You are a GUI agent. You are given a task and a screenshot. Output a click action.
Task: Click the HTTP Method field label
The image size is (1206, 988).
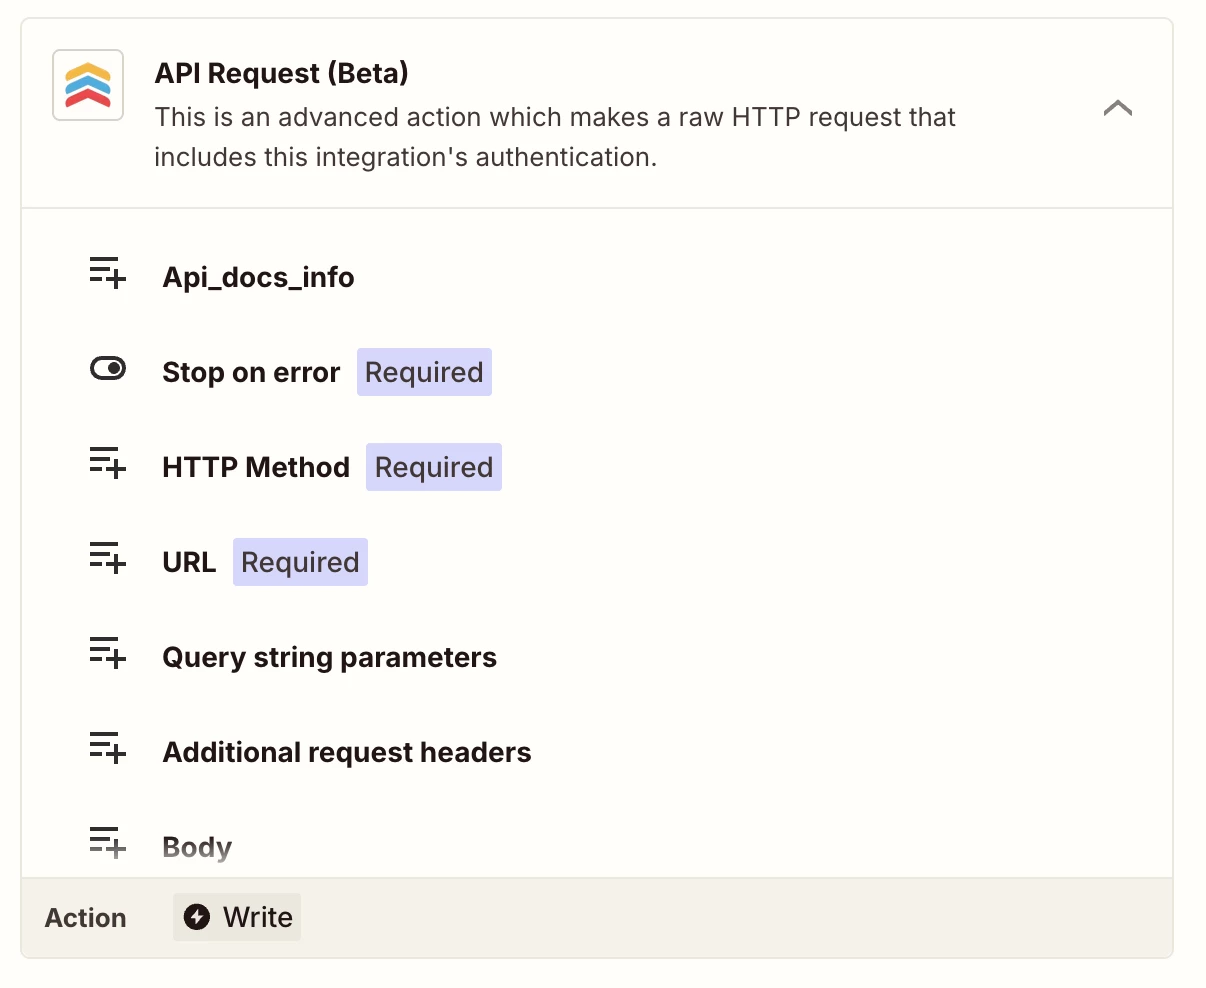point(256,467)
